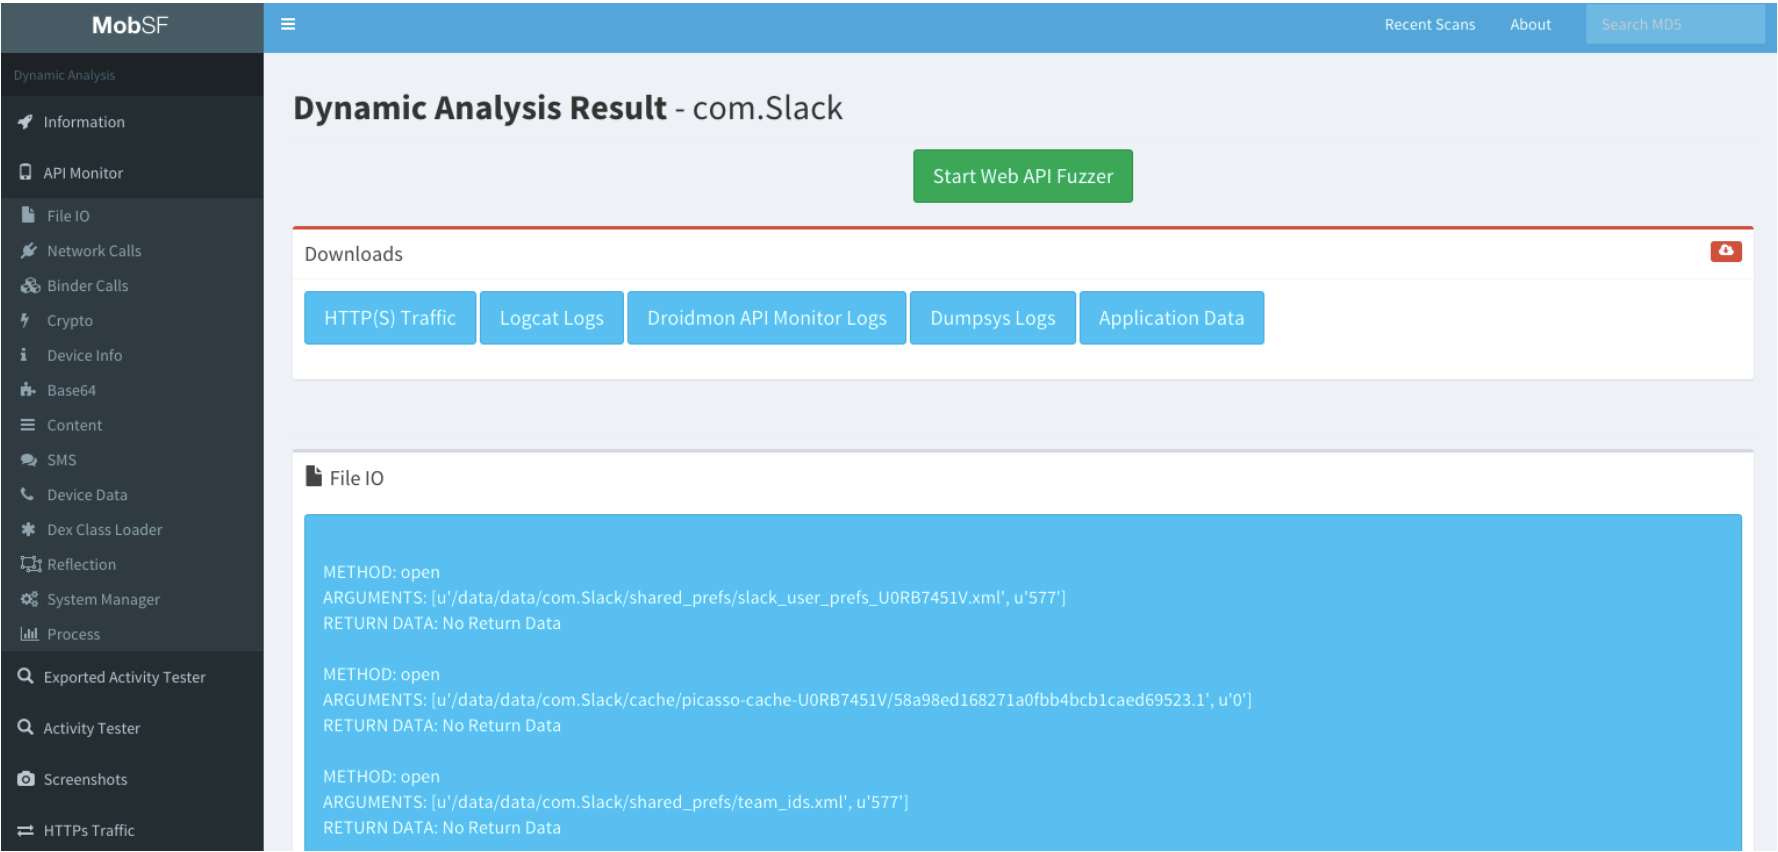
Task: Focus the Search MD5 field
Action: pyautogui.click(x=1675, y=24)
